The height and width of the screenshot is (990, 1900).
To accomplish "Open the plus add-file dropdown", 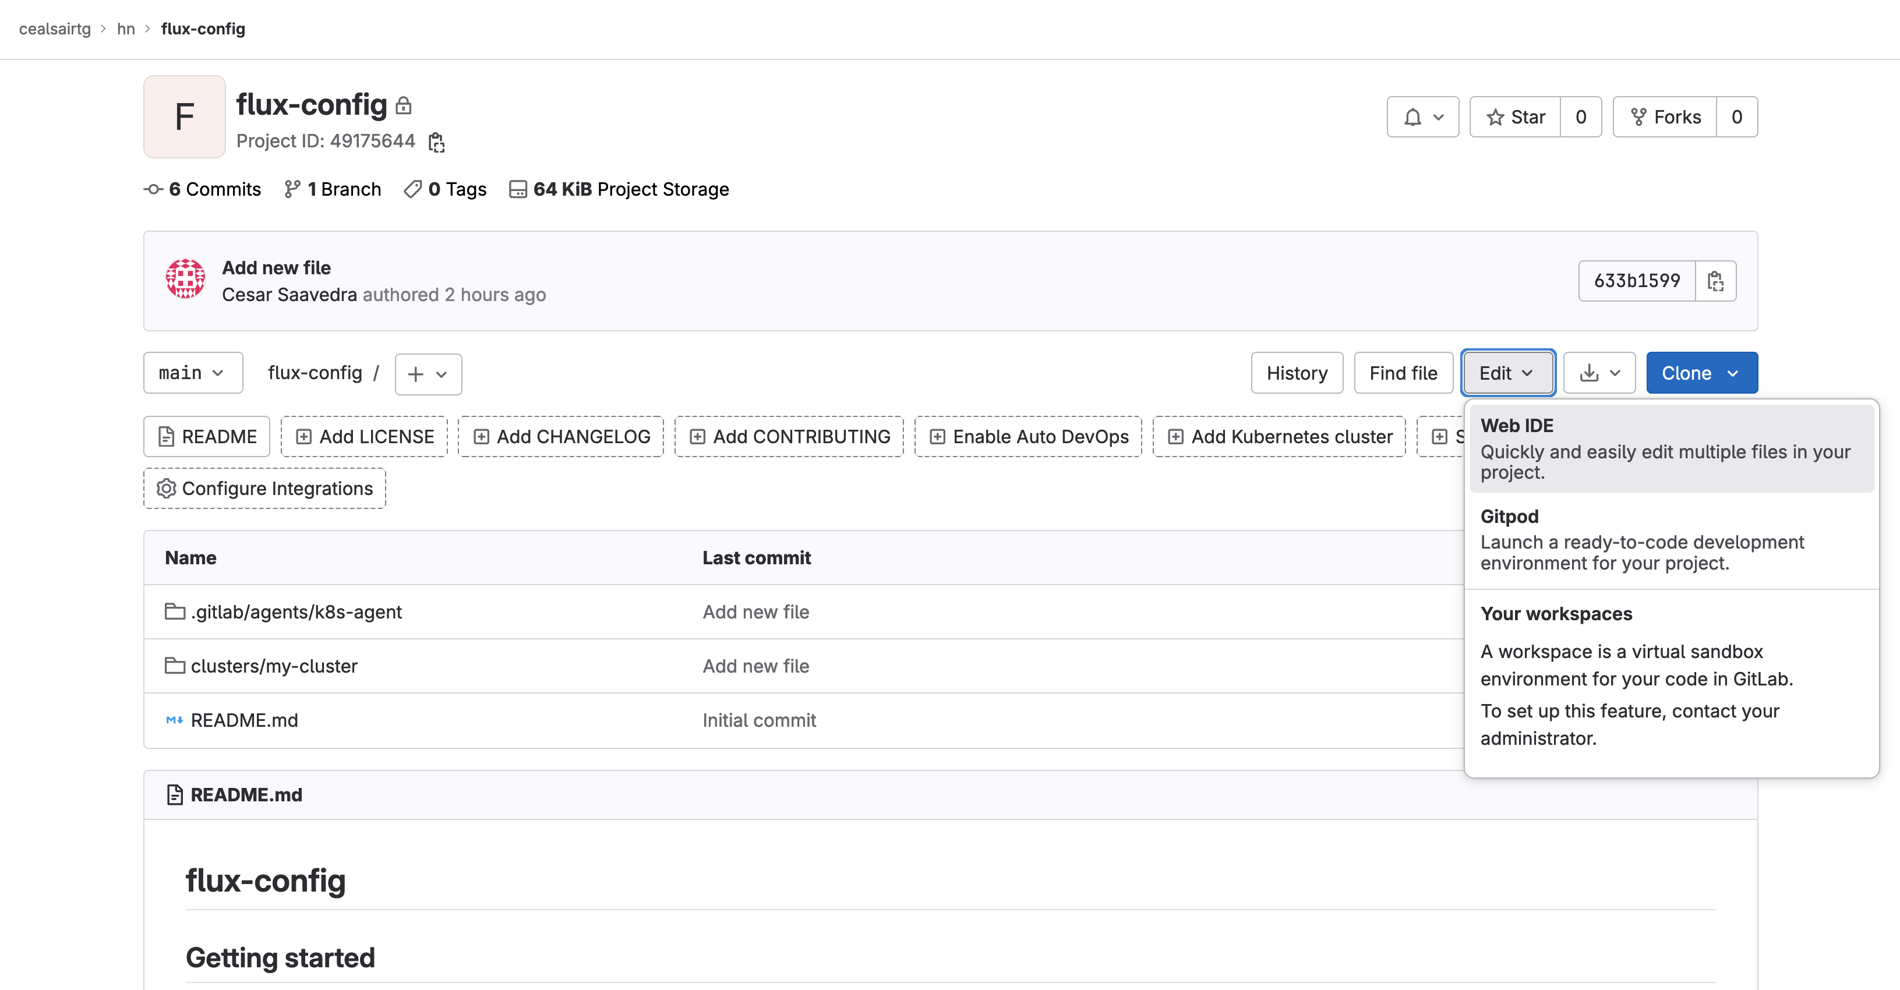I will coord(428,374).
